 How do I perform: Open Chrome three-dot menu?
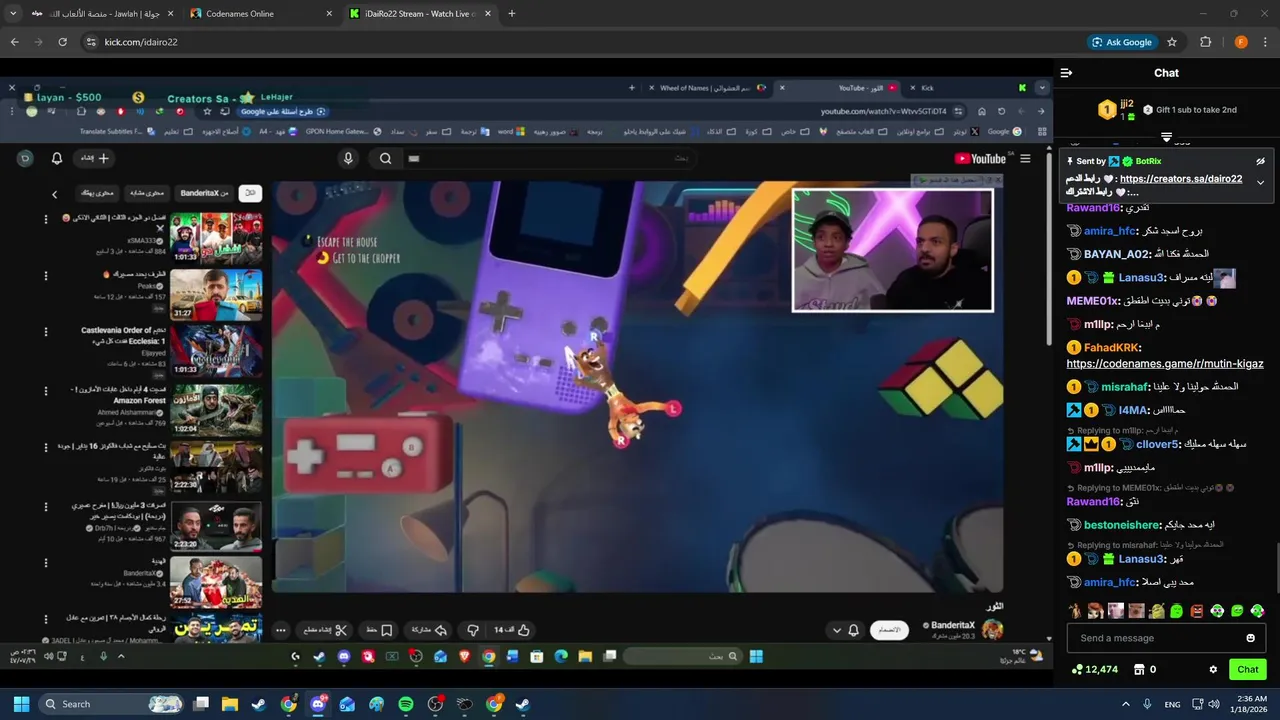1266,42
